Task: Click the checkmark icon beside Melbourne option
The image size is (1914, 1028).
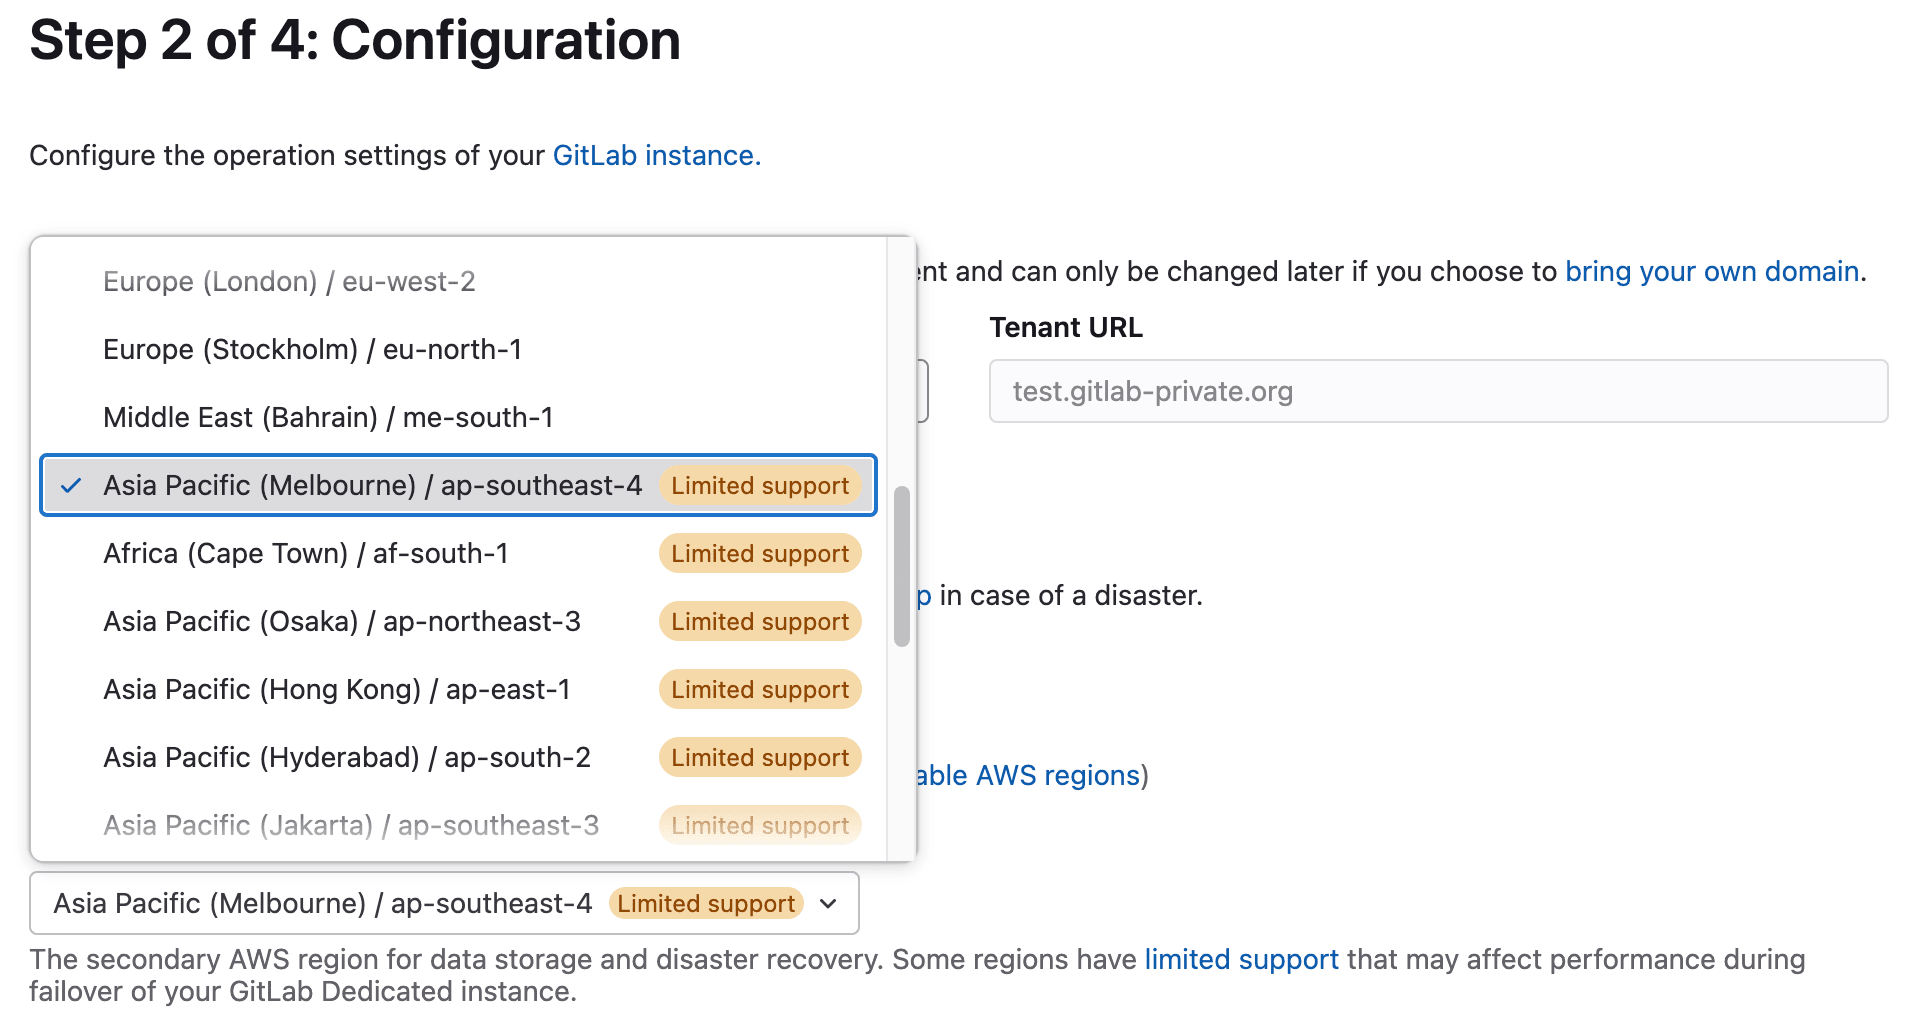Action: pyautogui.click(x=71, y=486)
